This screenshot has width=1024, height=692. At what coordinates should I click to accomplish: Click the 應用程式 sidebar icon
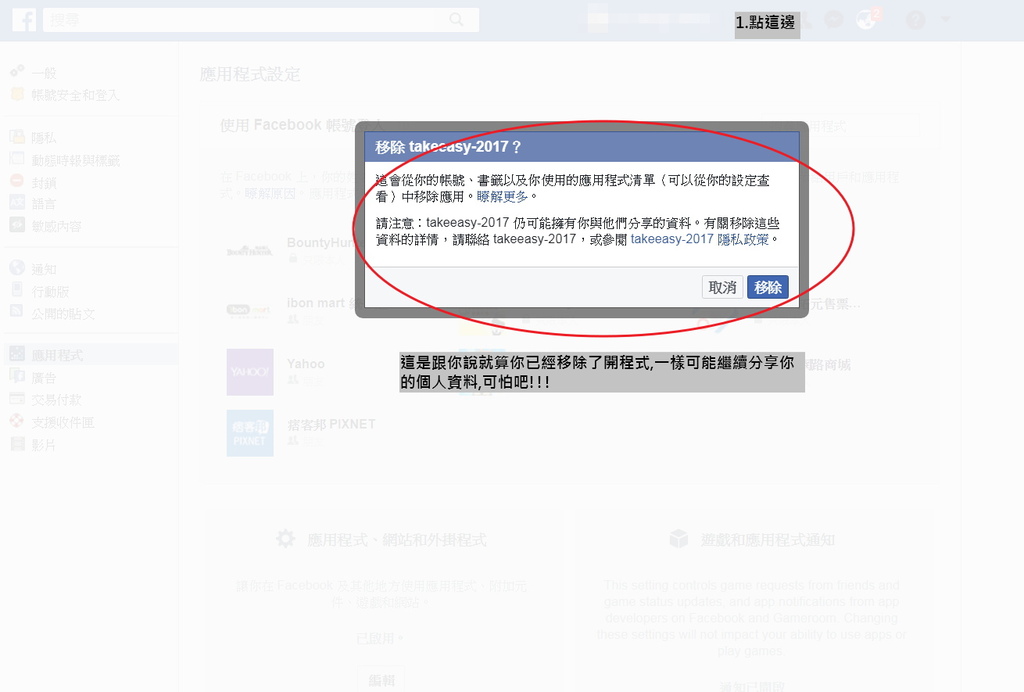tap(17, 354)
